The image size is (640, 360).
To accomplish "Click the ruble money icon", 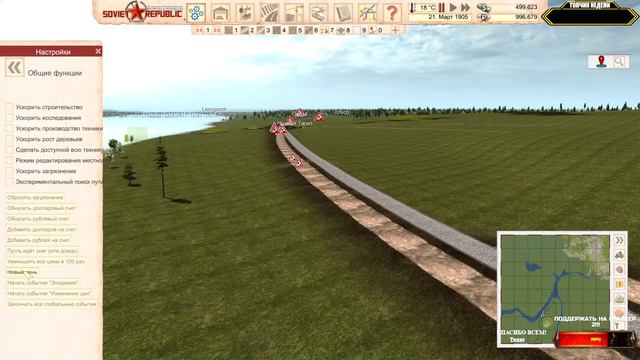I will 483,17.
